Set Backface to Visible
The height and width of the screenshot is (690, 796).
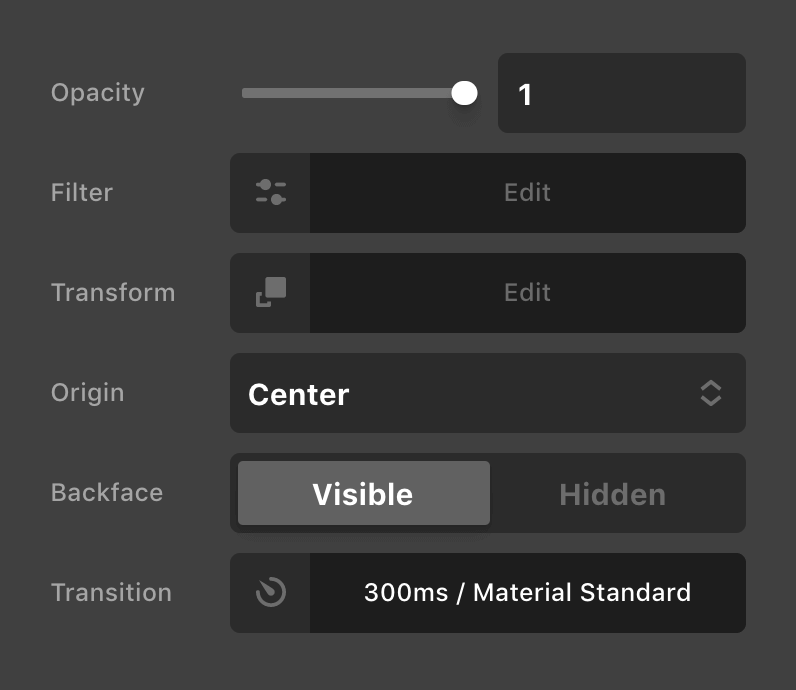click(363, 493)
